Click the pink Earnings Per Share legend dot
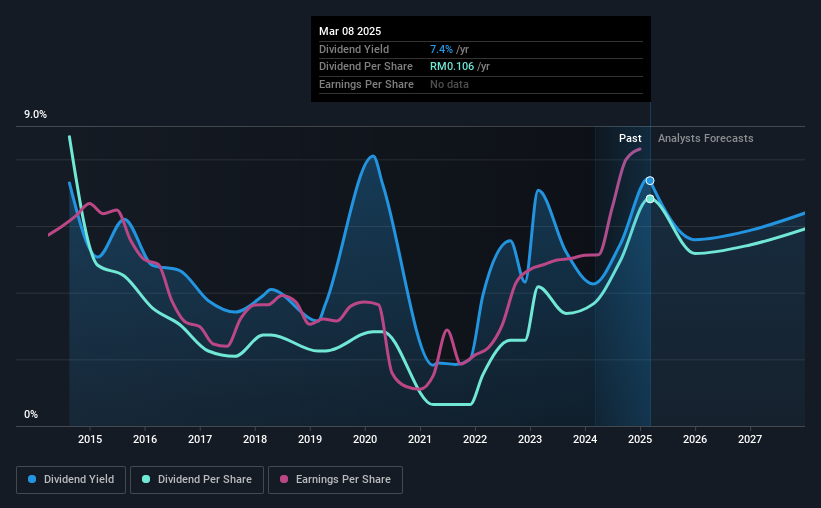The width and height of the screenshot is (821, 508). tap(284, 479)
